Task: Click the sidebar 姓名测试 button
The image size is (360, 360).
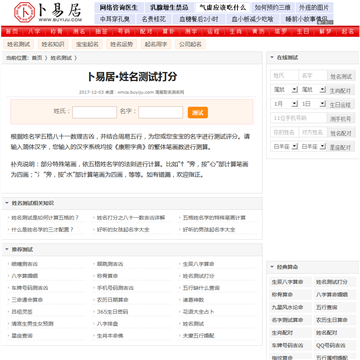Action: [341, 76]
